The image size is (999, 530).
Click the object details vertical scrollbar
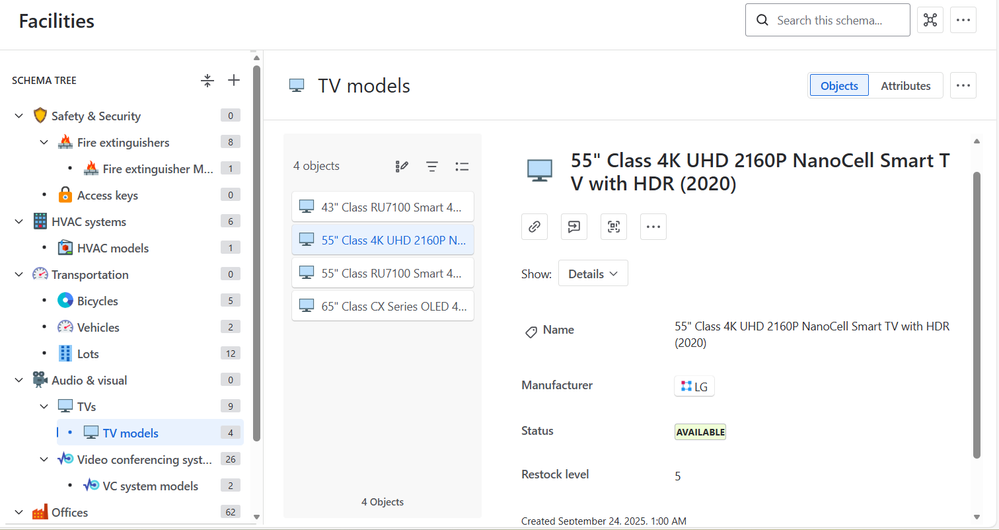coord(977,315)
